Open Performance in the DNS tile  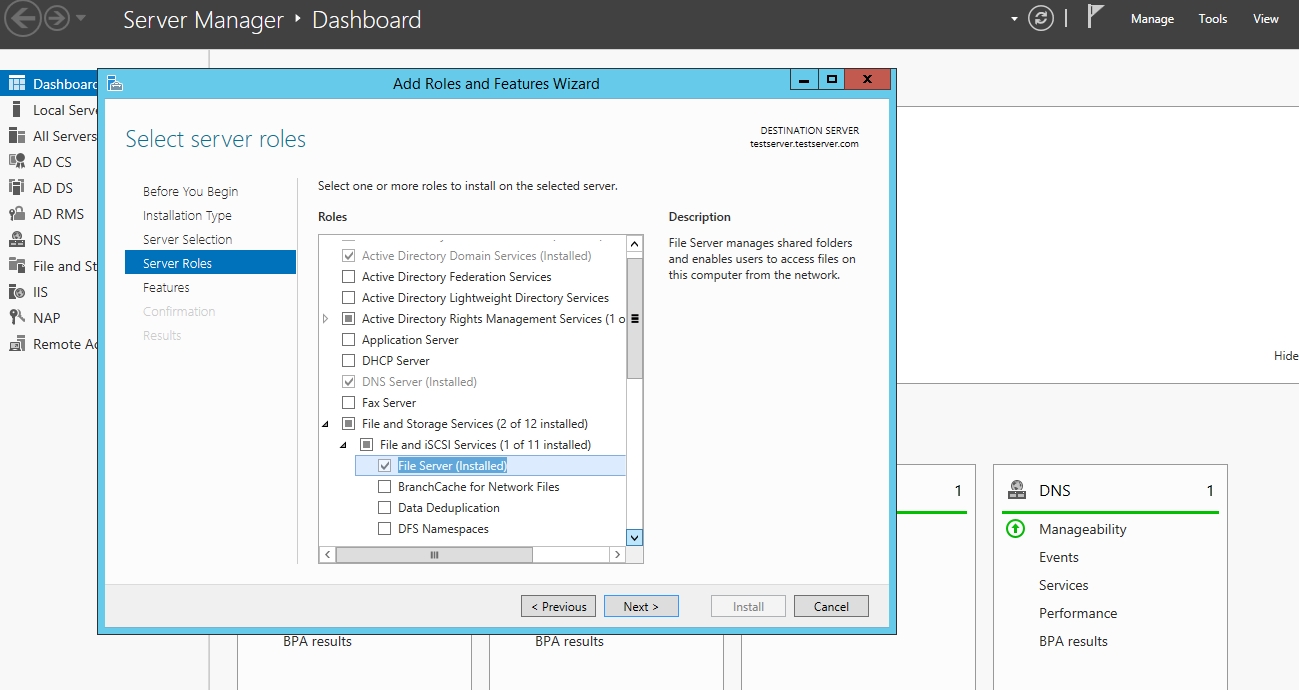1078,613
